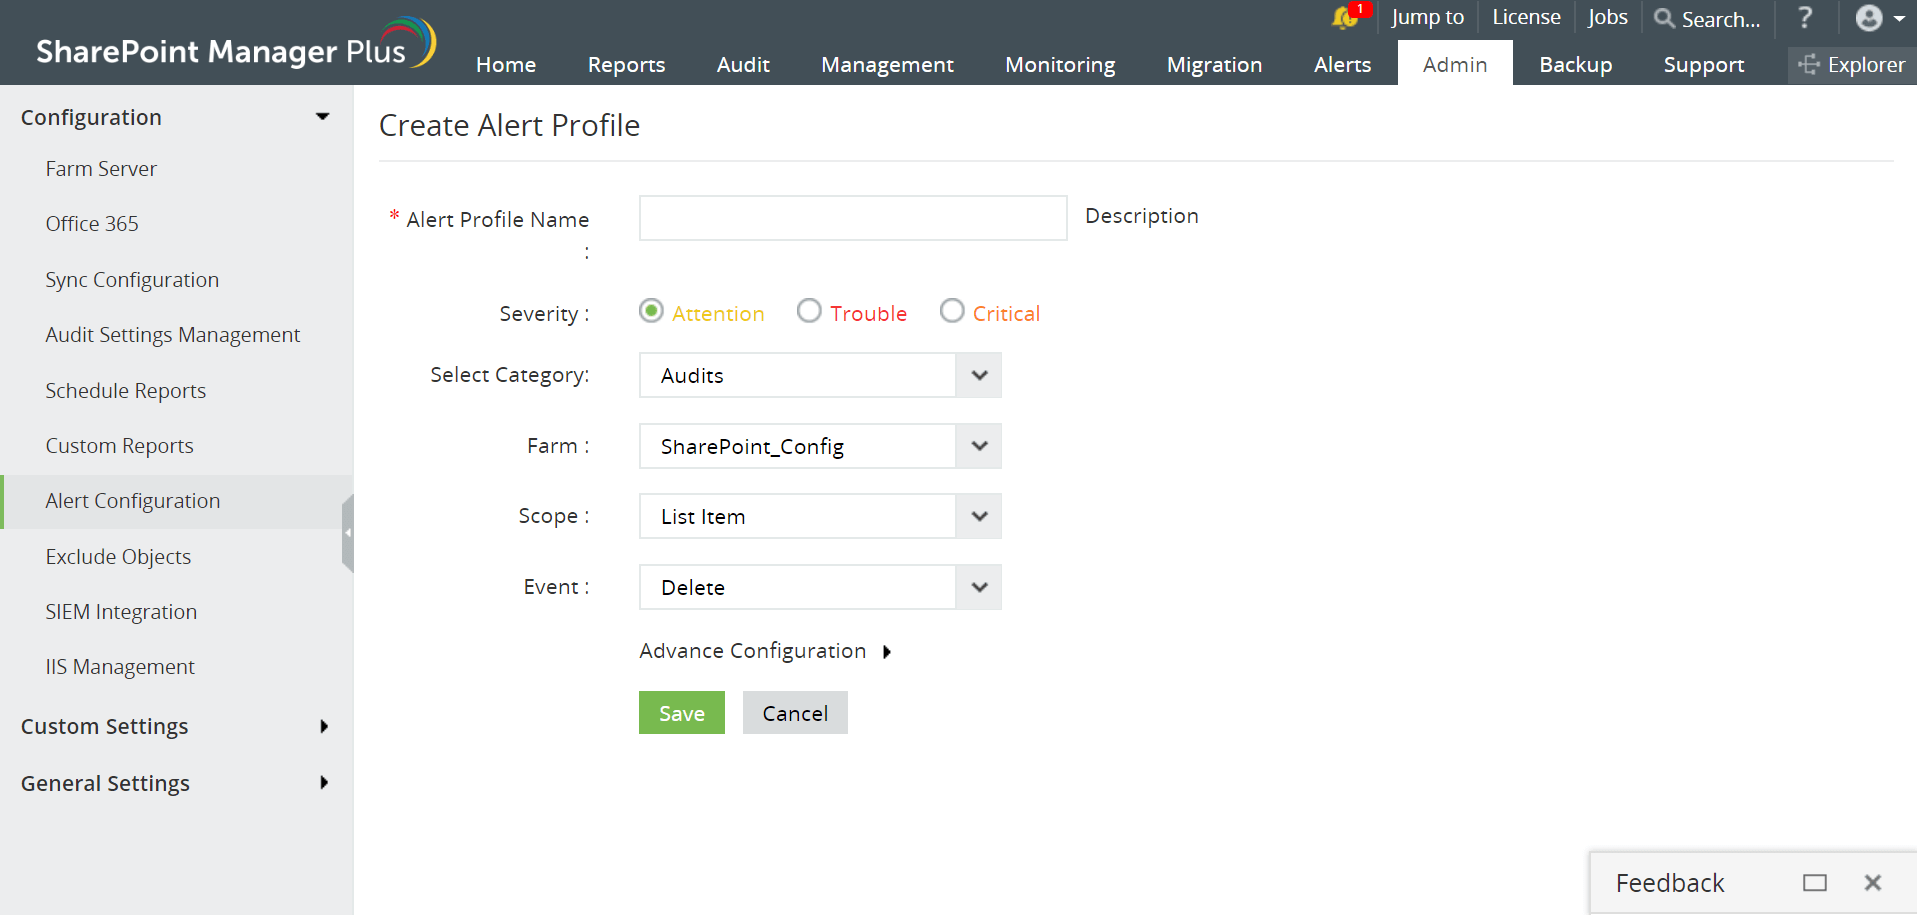
Task: Switch to the Monitoring tab
Action: point(1060,65)
